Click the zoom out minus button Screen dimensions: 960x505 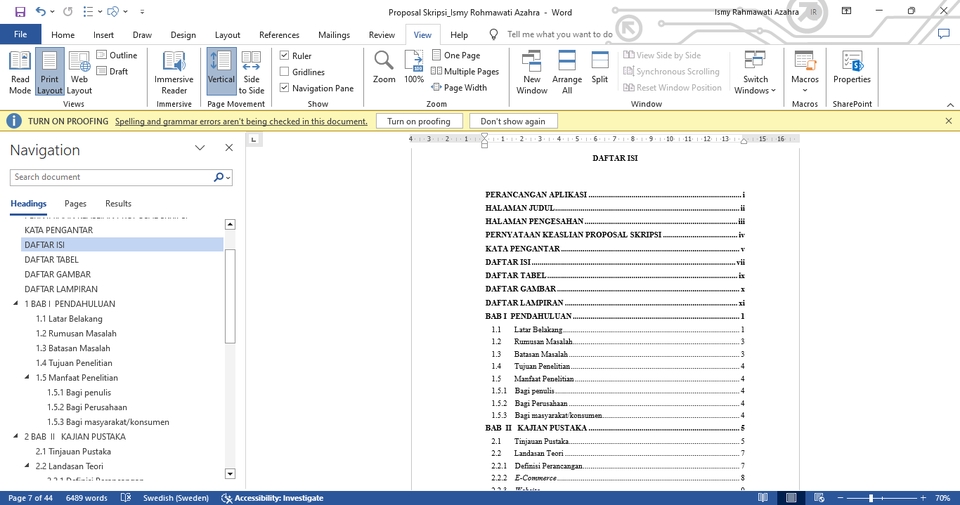pos(841,498)
